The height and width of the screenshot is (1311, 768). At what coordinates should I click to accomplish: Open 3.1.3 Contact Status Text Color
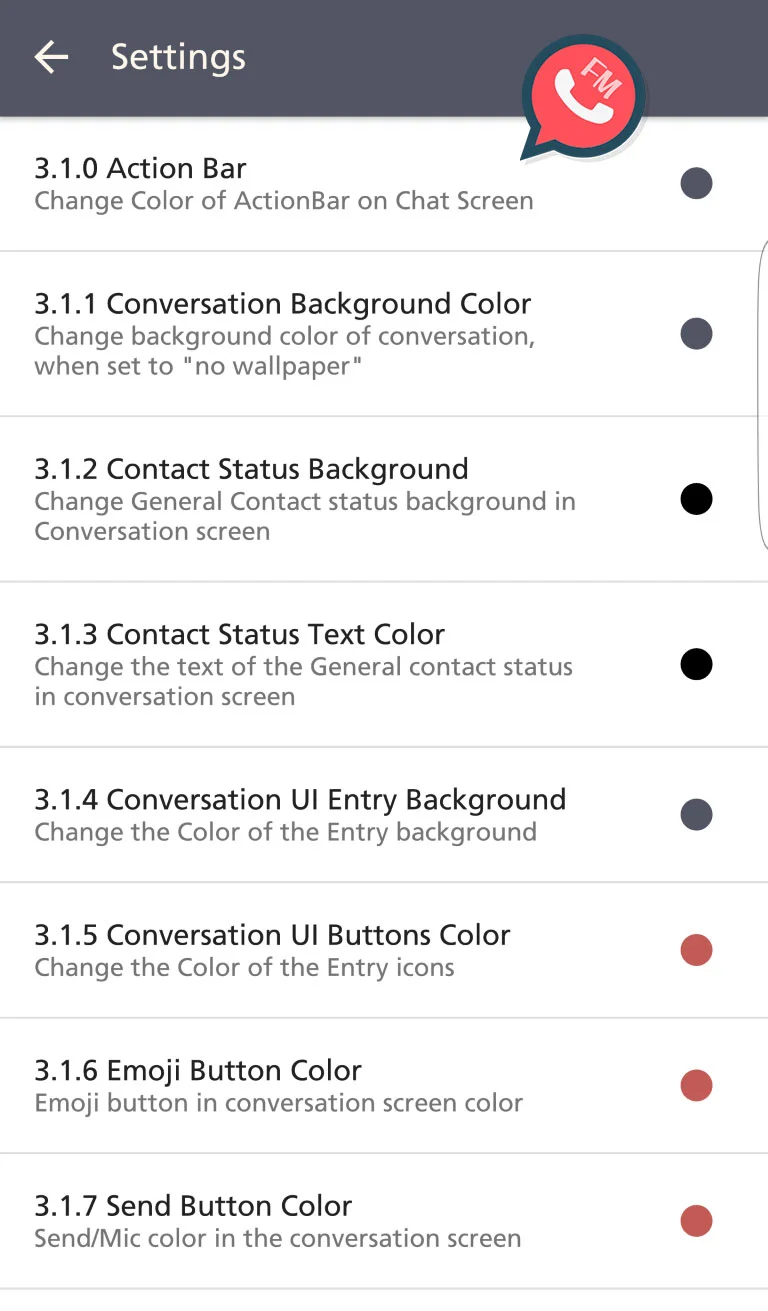(384, 664)
